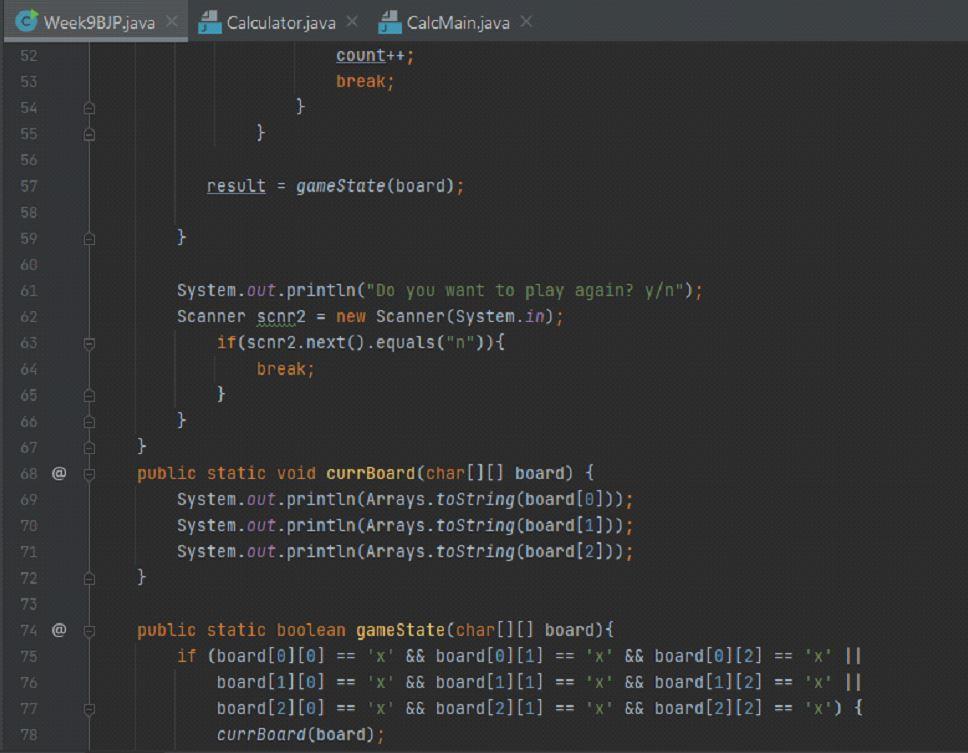Click fold end marker on line 66
968x753 pixels.
(89, 422)
